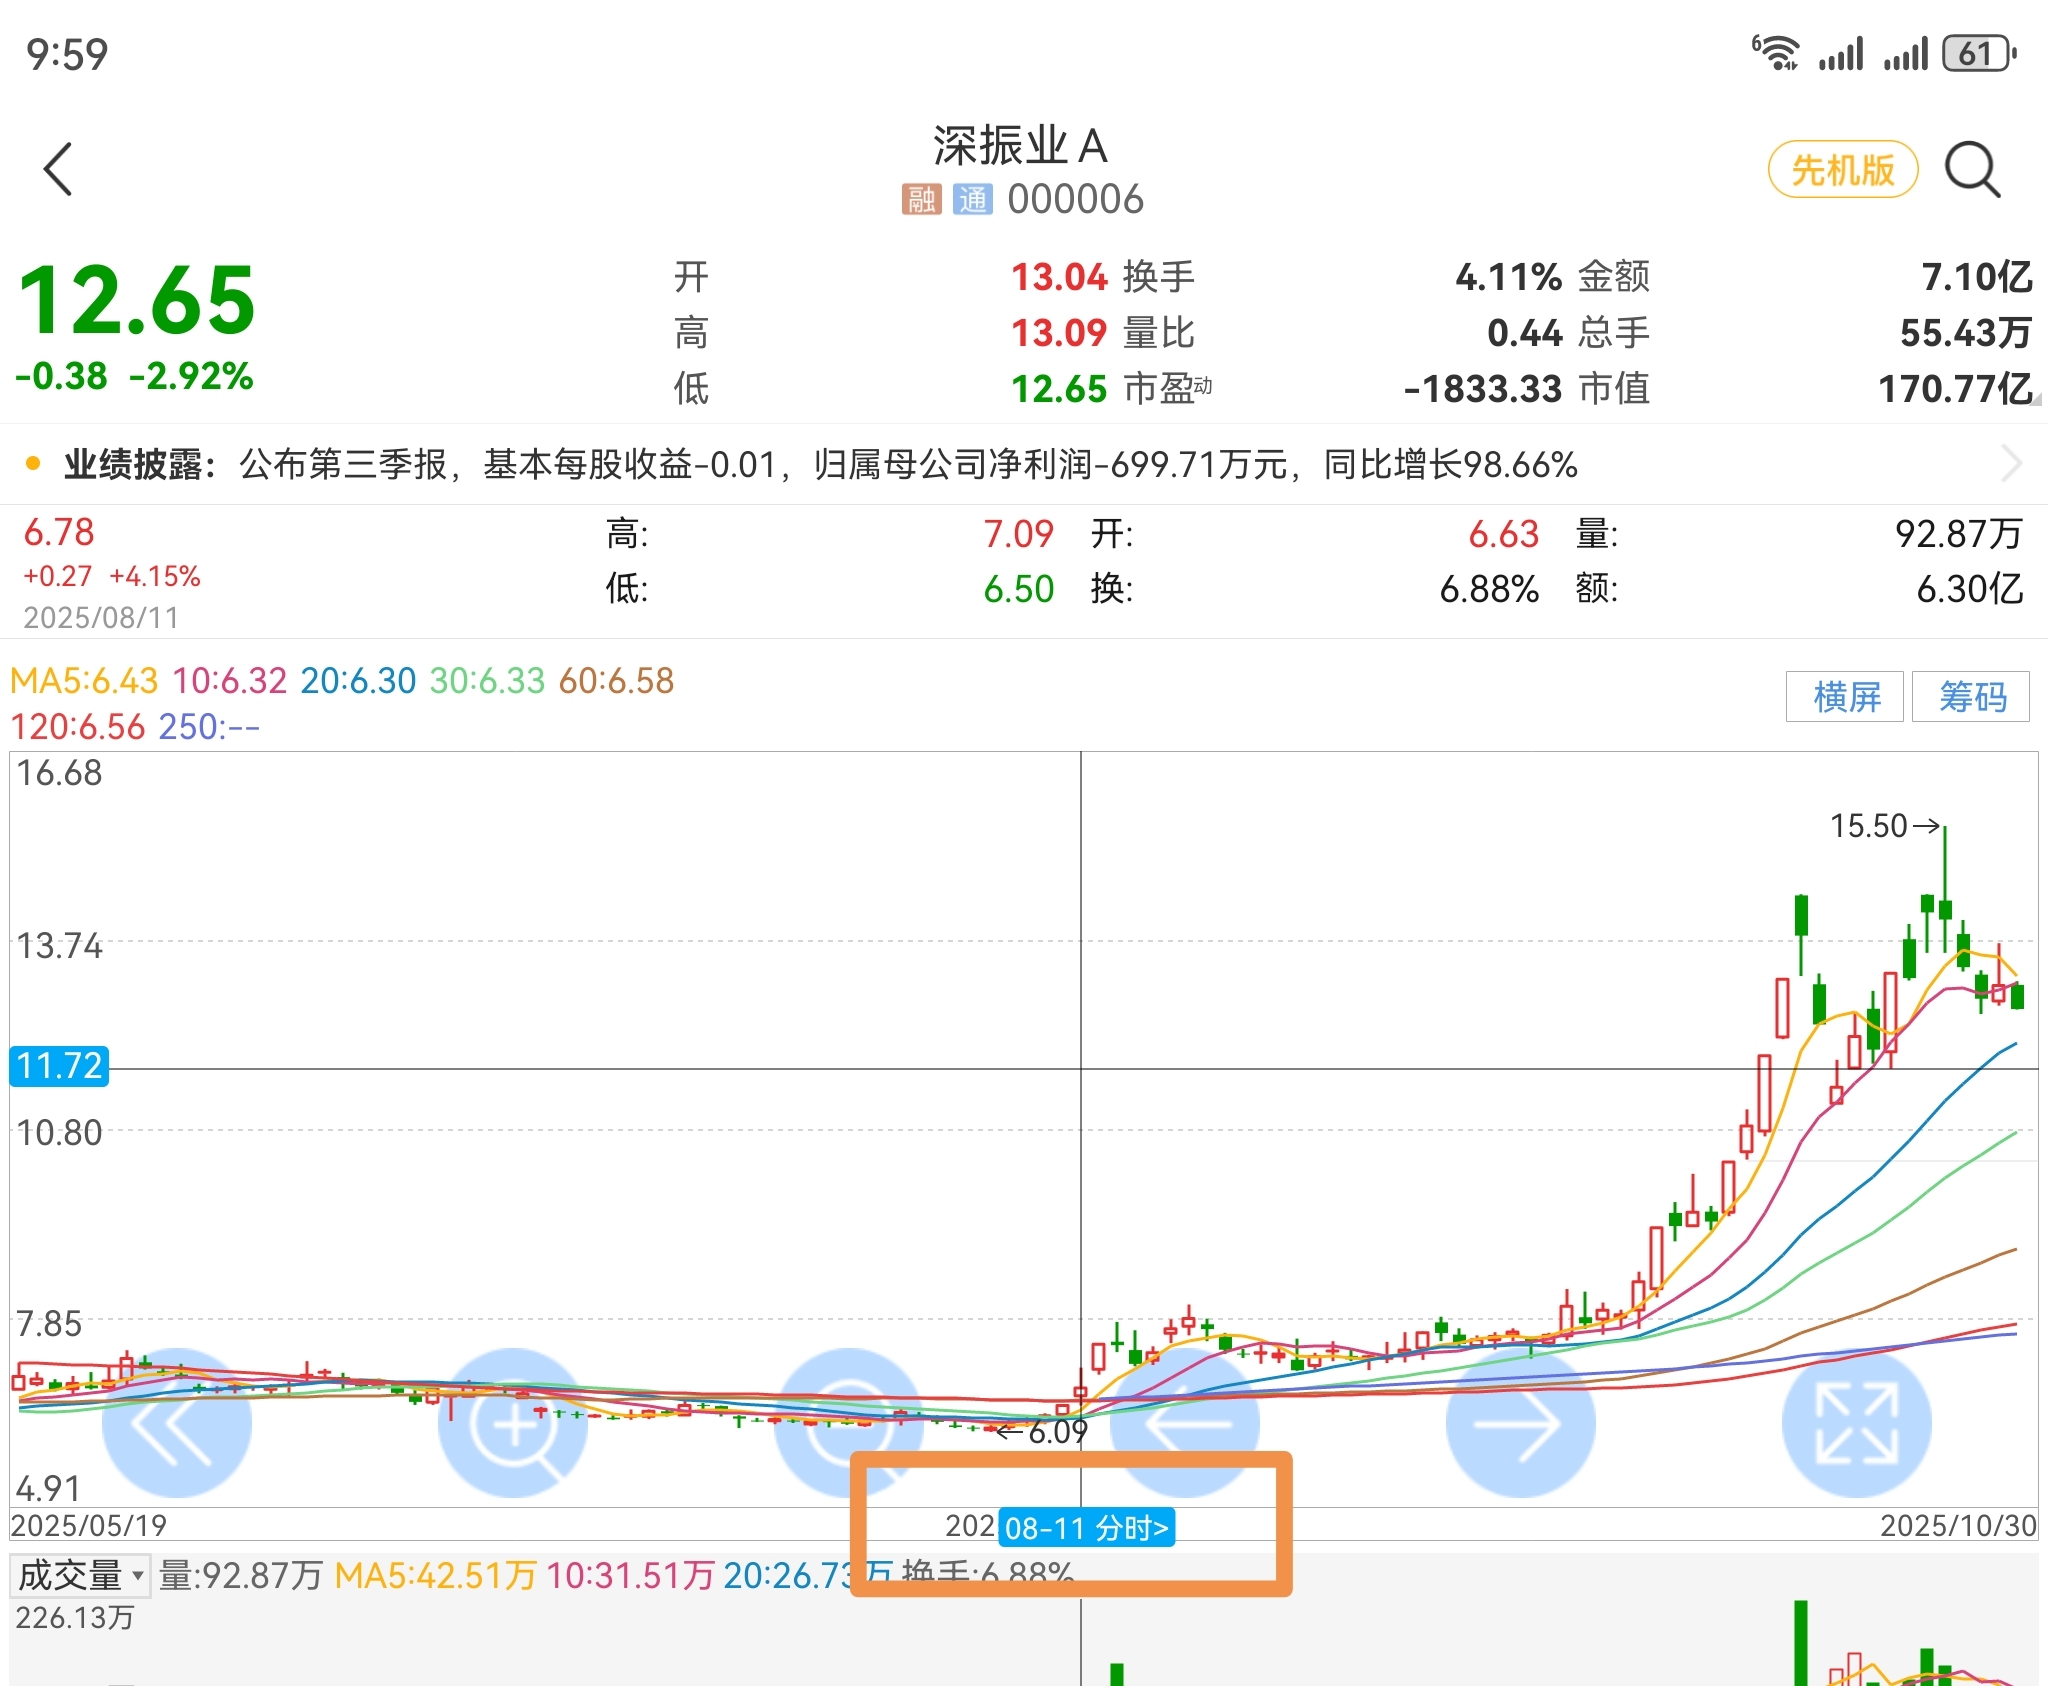
Task: Toggle 筹码 chip distribution view
Action: pyautogui.click(x=1971, y=696)
